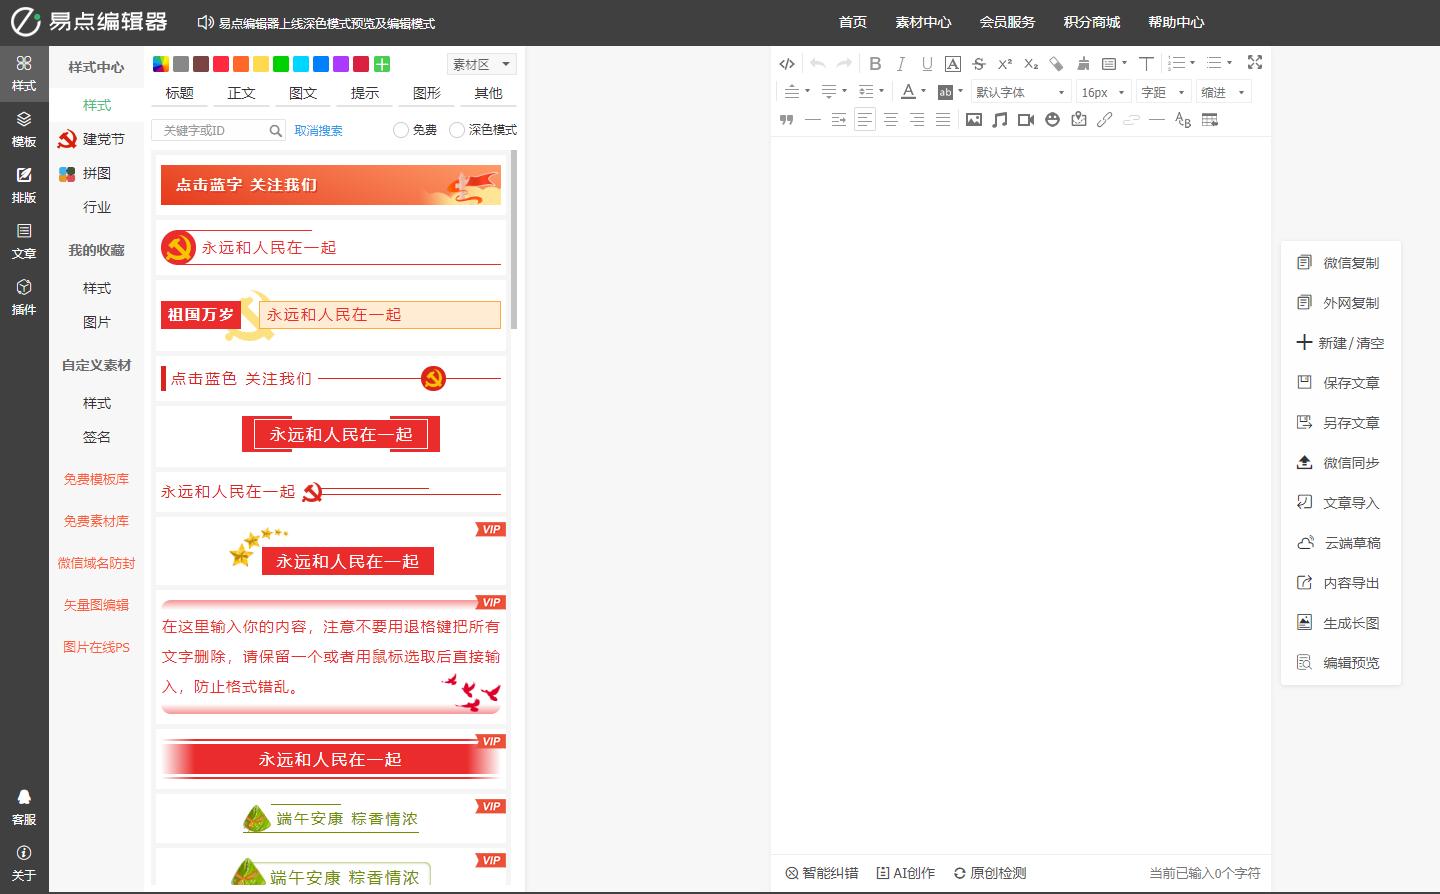
Task: Click the insert hyperlink icon
Action: 1104,119
